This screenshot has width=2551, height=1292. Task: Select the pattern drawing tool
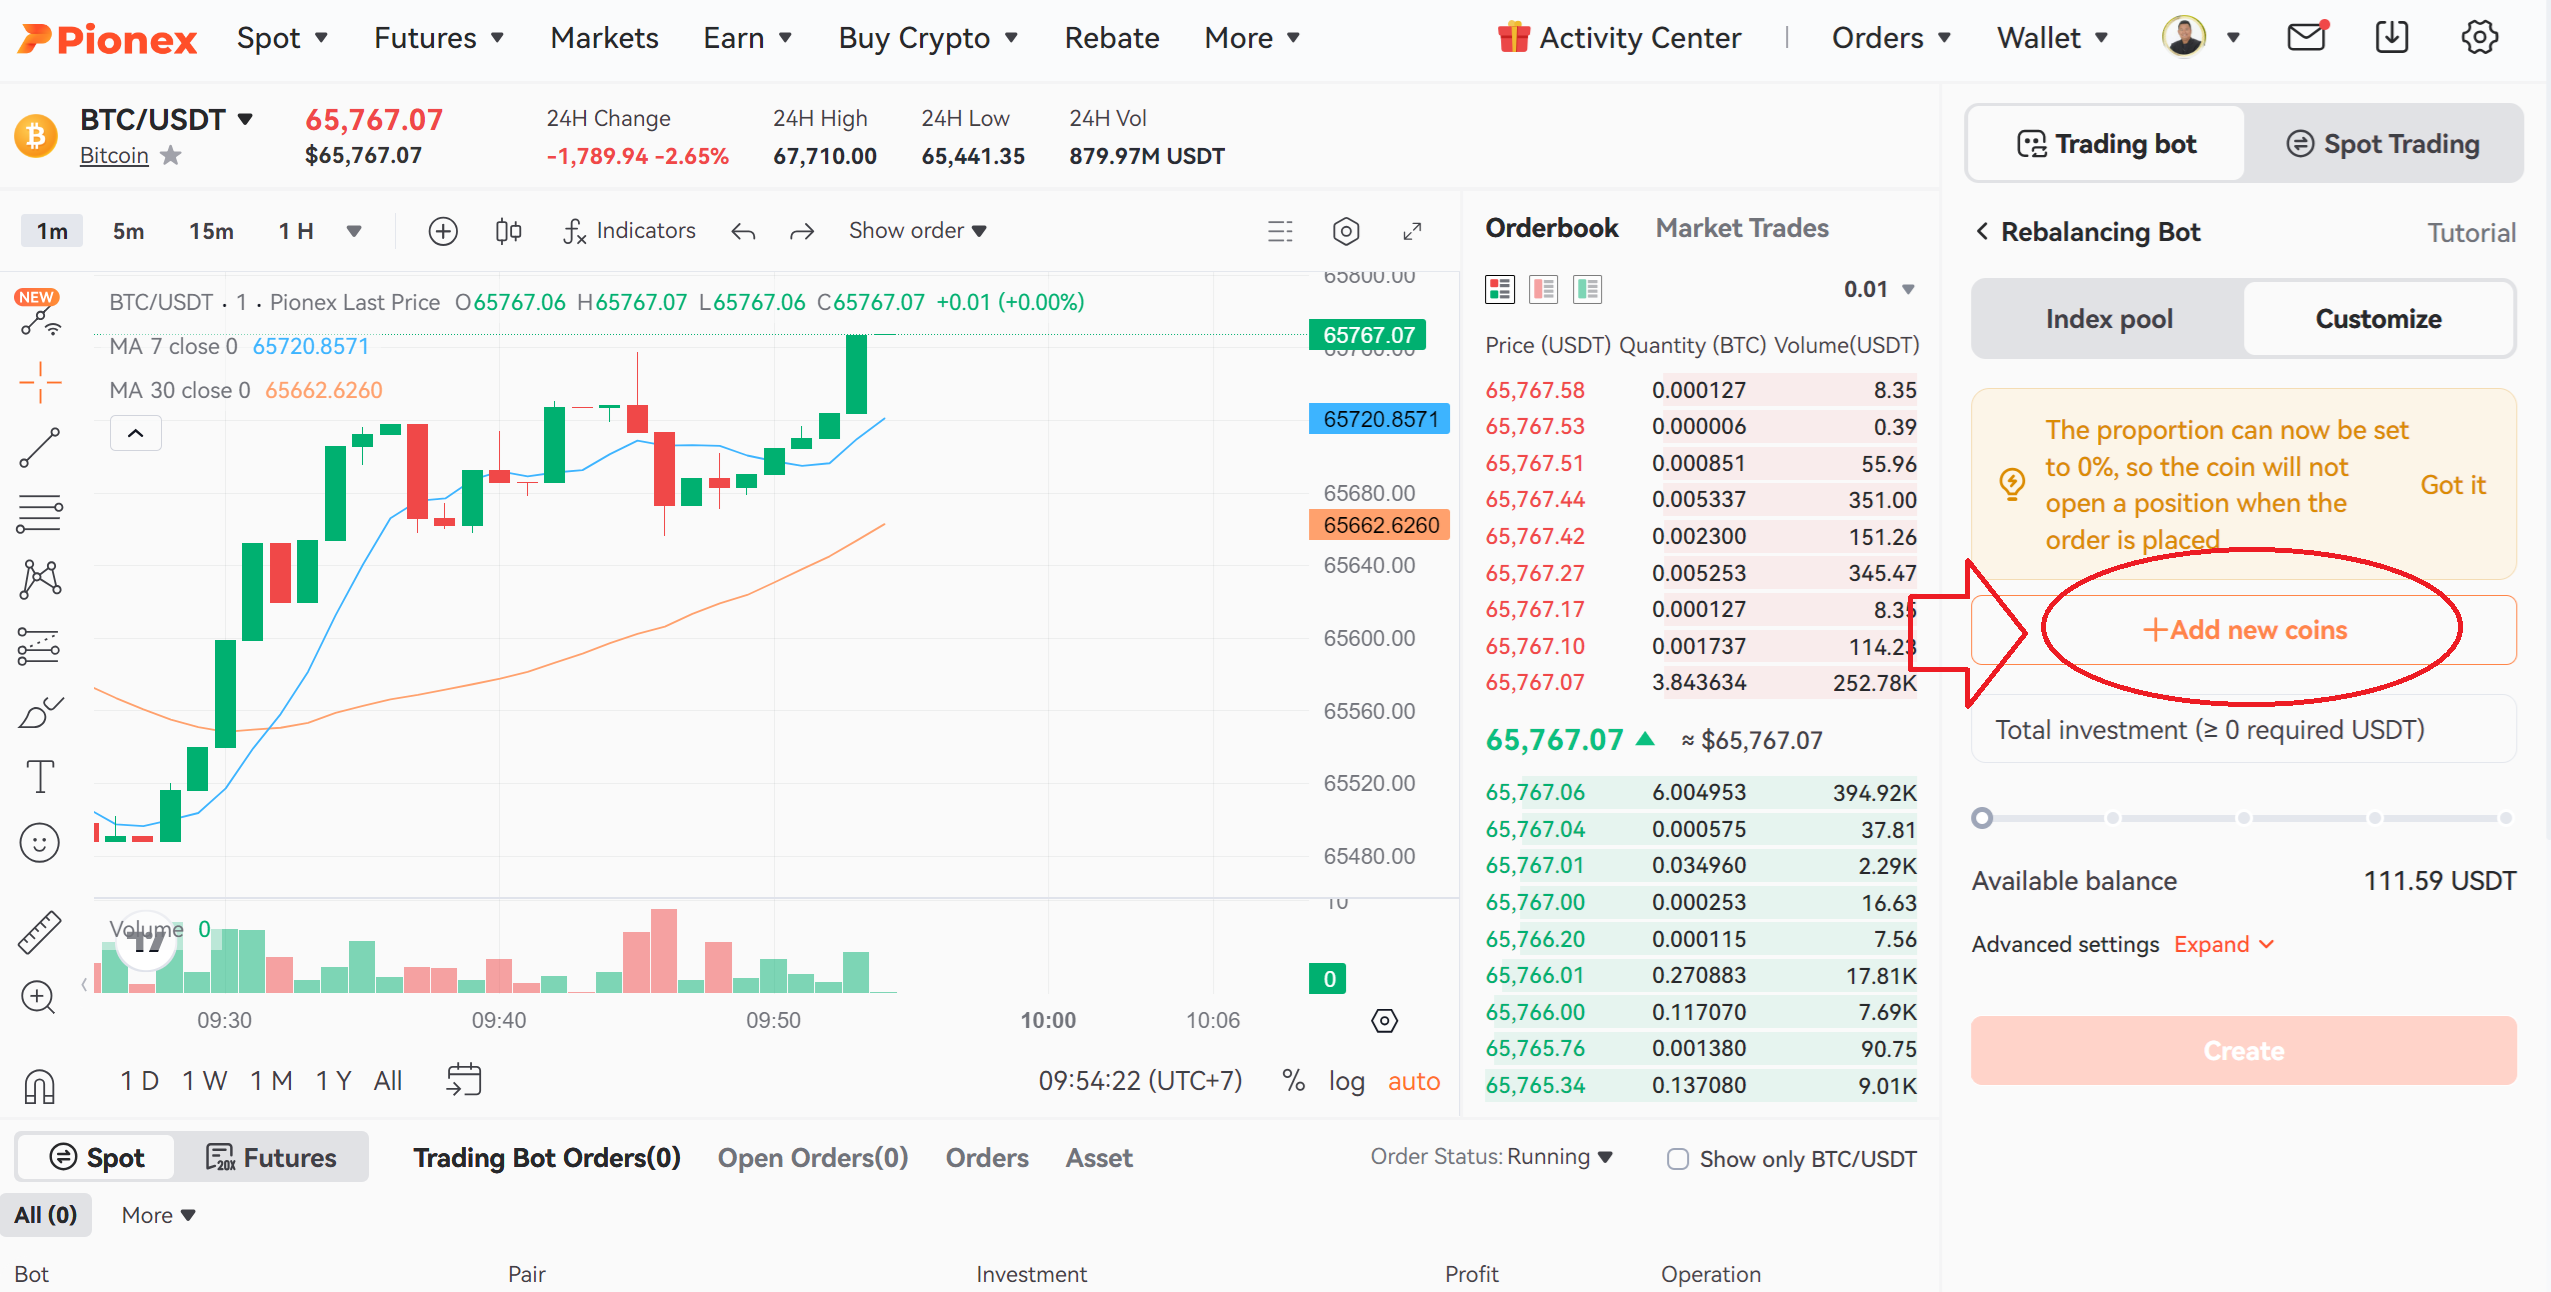pyautogui.click(x=40, y=578)
